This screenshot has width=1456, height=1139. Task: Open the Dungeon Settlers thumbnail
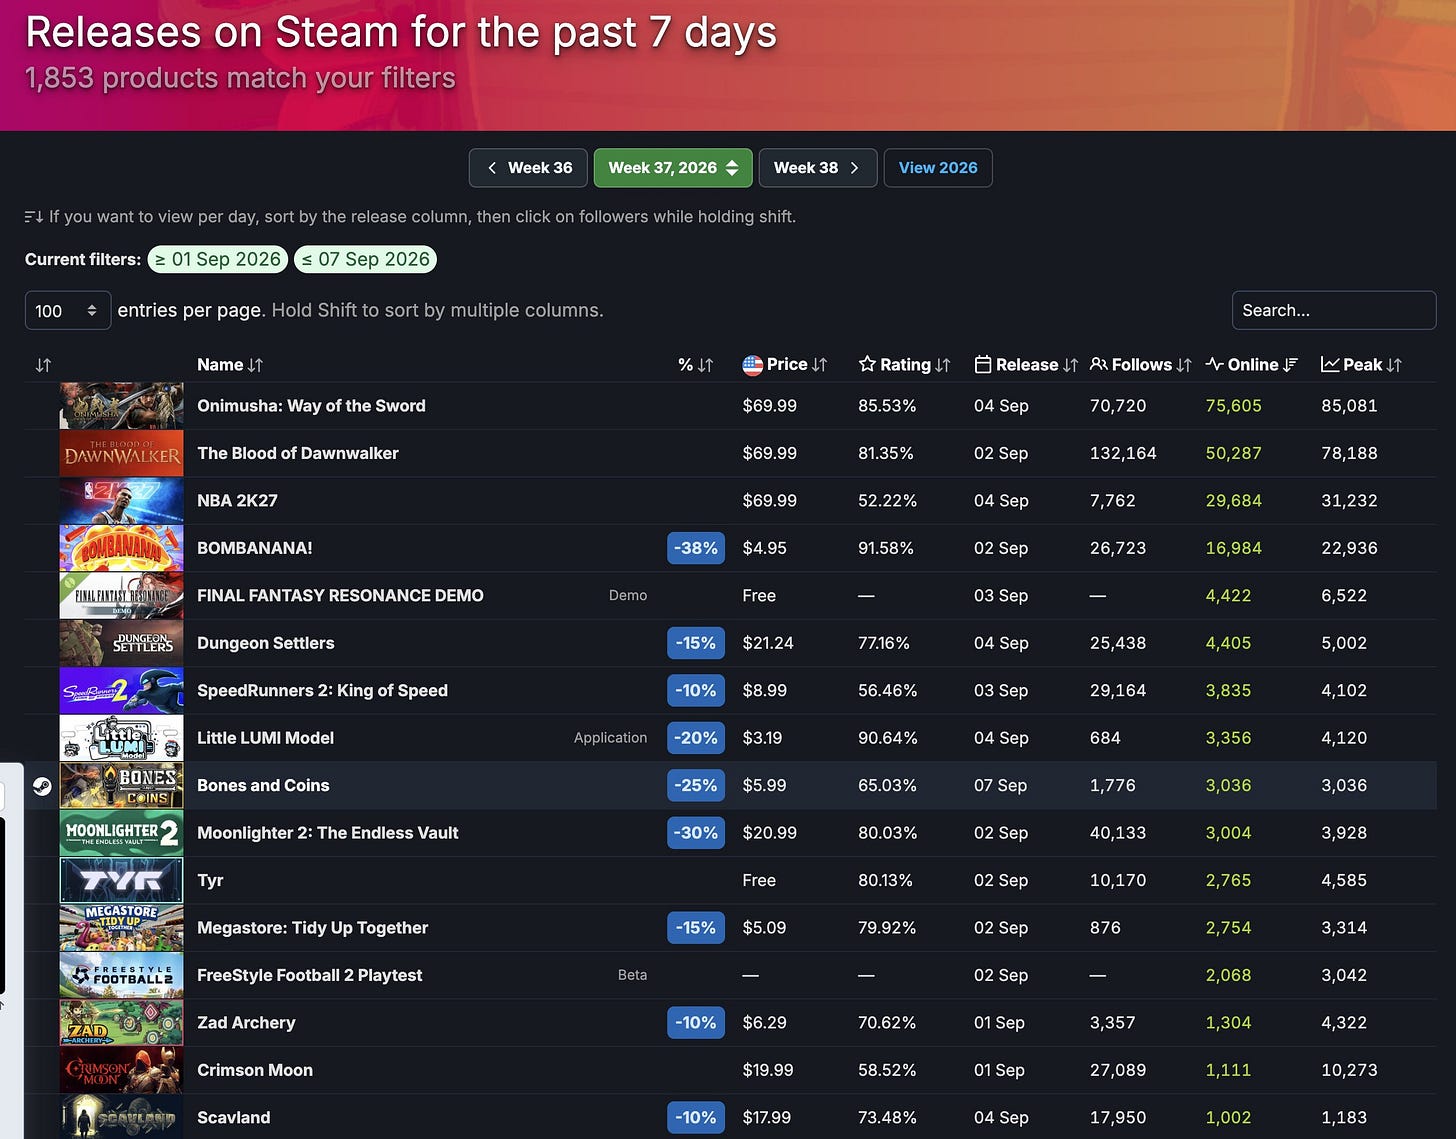click(122, 644)
